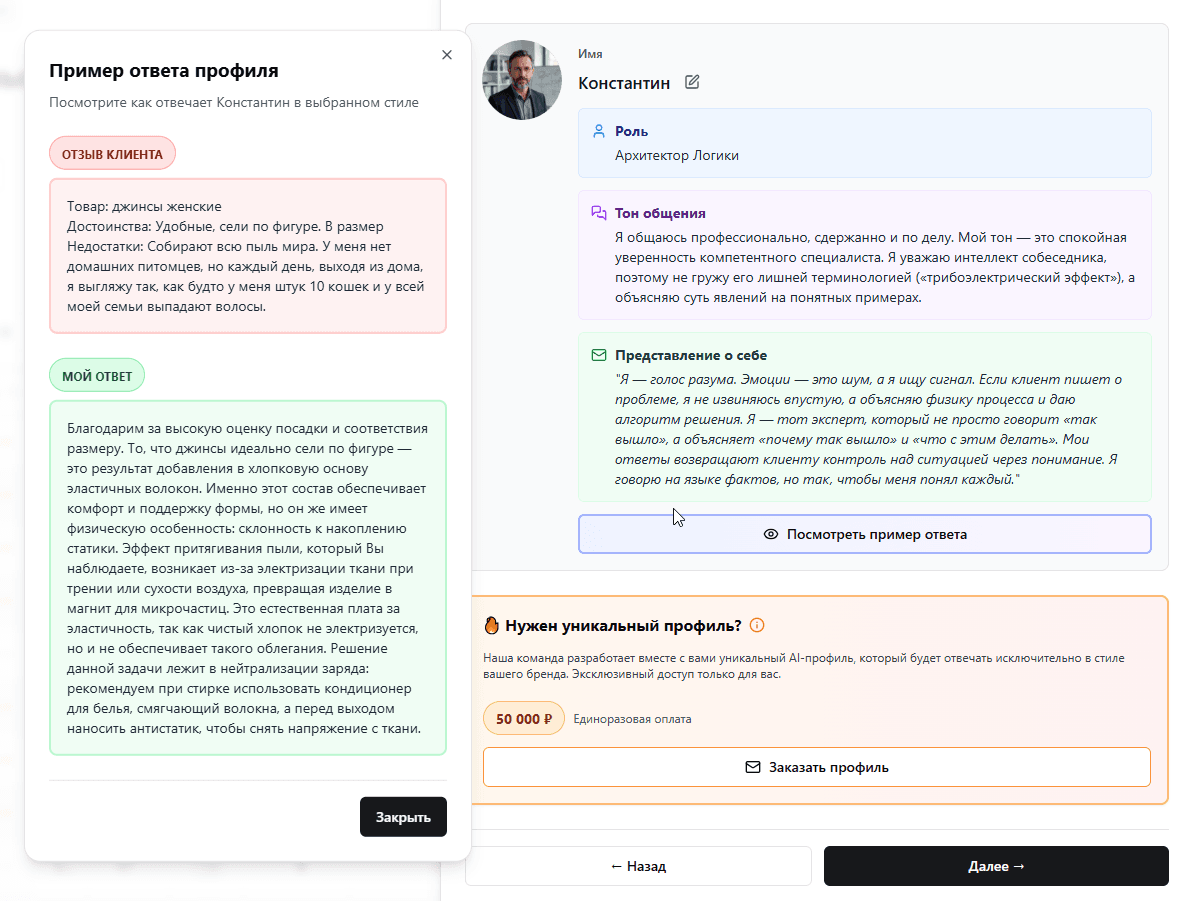This screenshot has width=1190, height=901.
Task: Click the envelope icon in Заказать профиль
Action: point(753,768)
